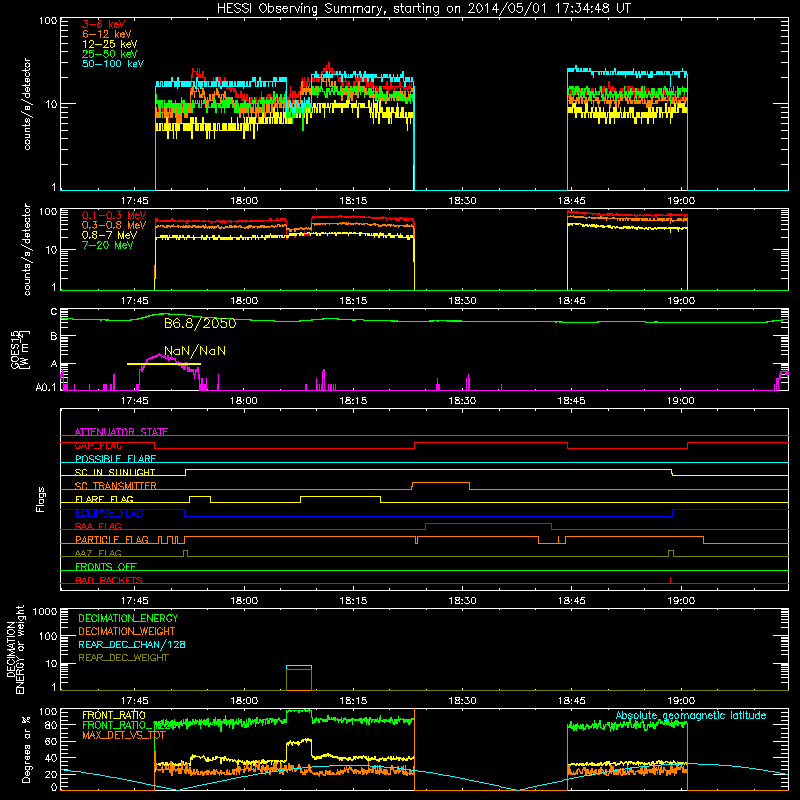Click the REAR_DEC_CHAN/128 legend label
The width and height of the screenshot is (800, 800).
(x=132, y=644)
